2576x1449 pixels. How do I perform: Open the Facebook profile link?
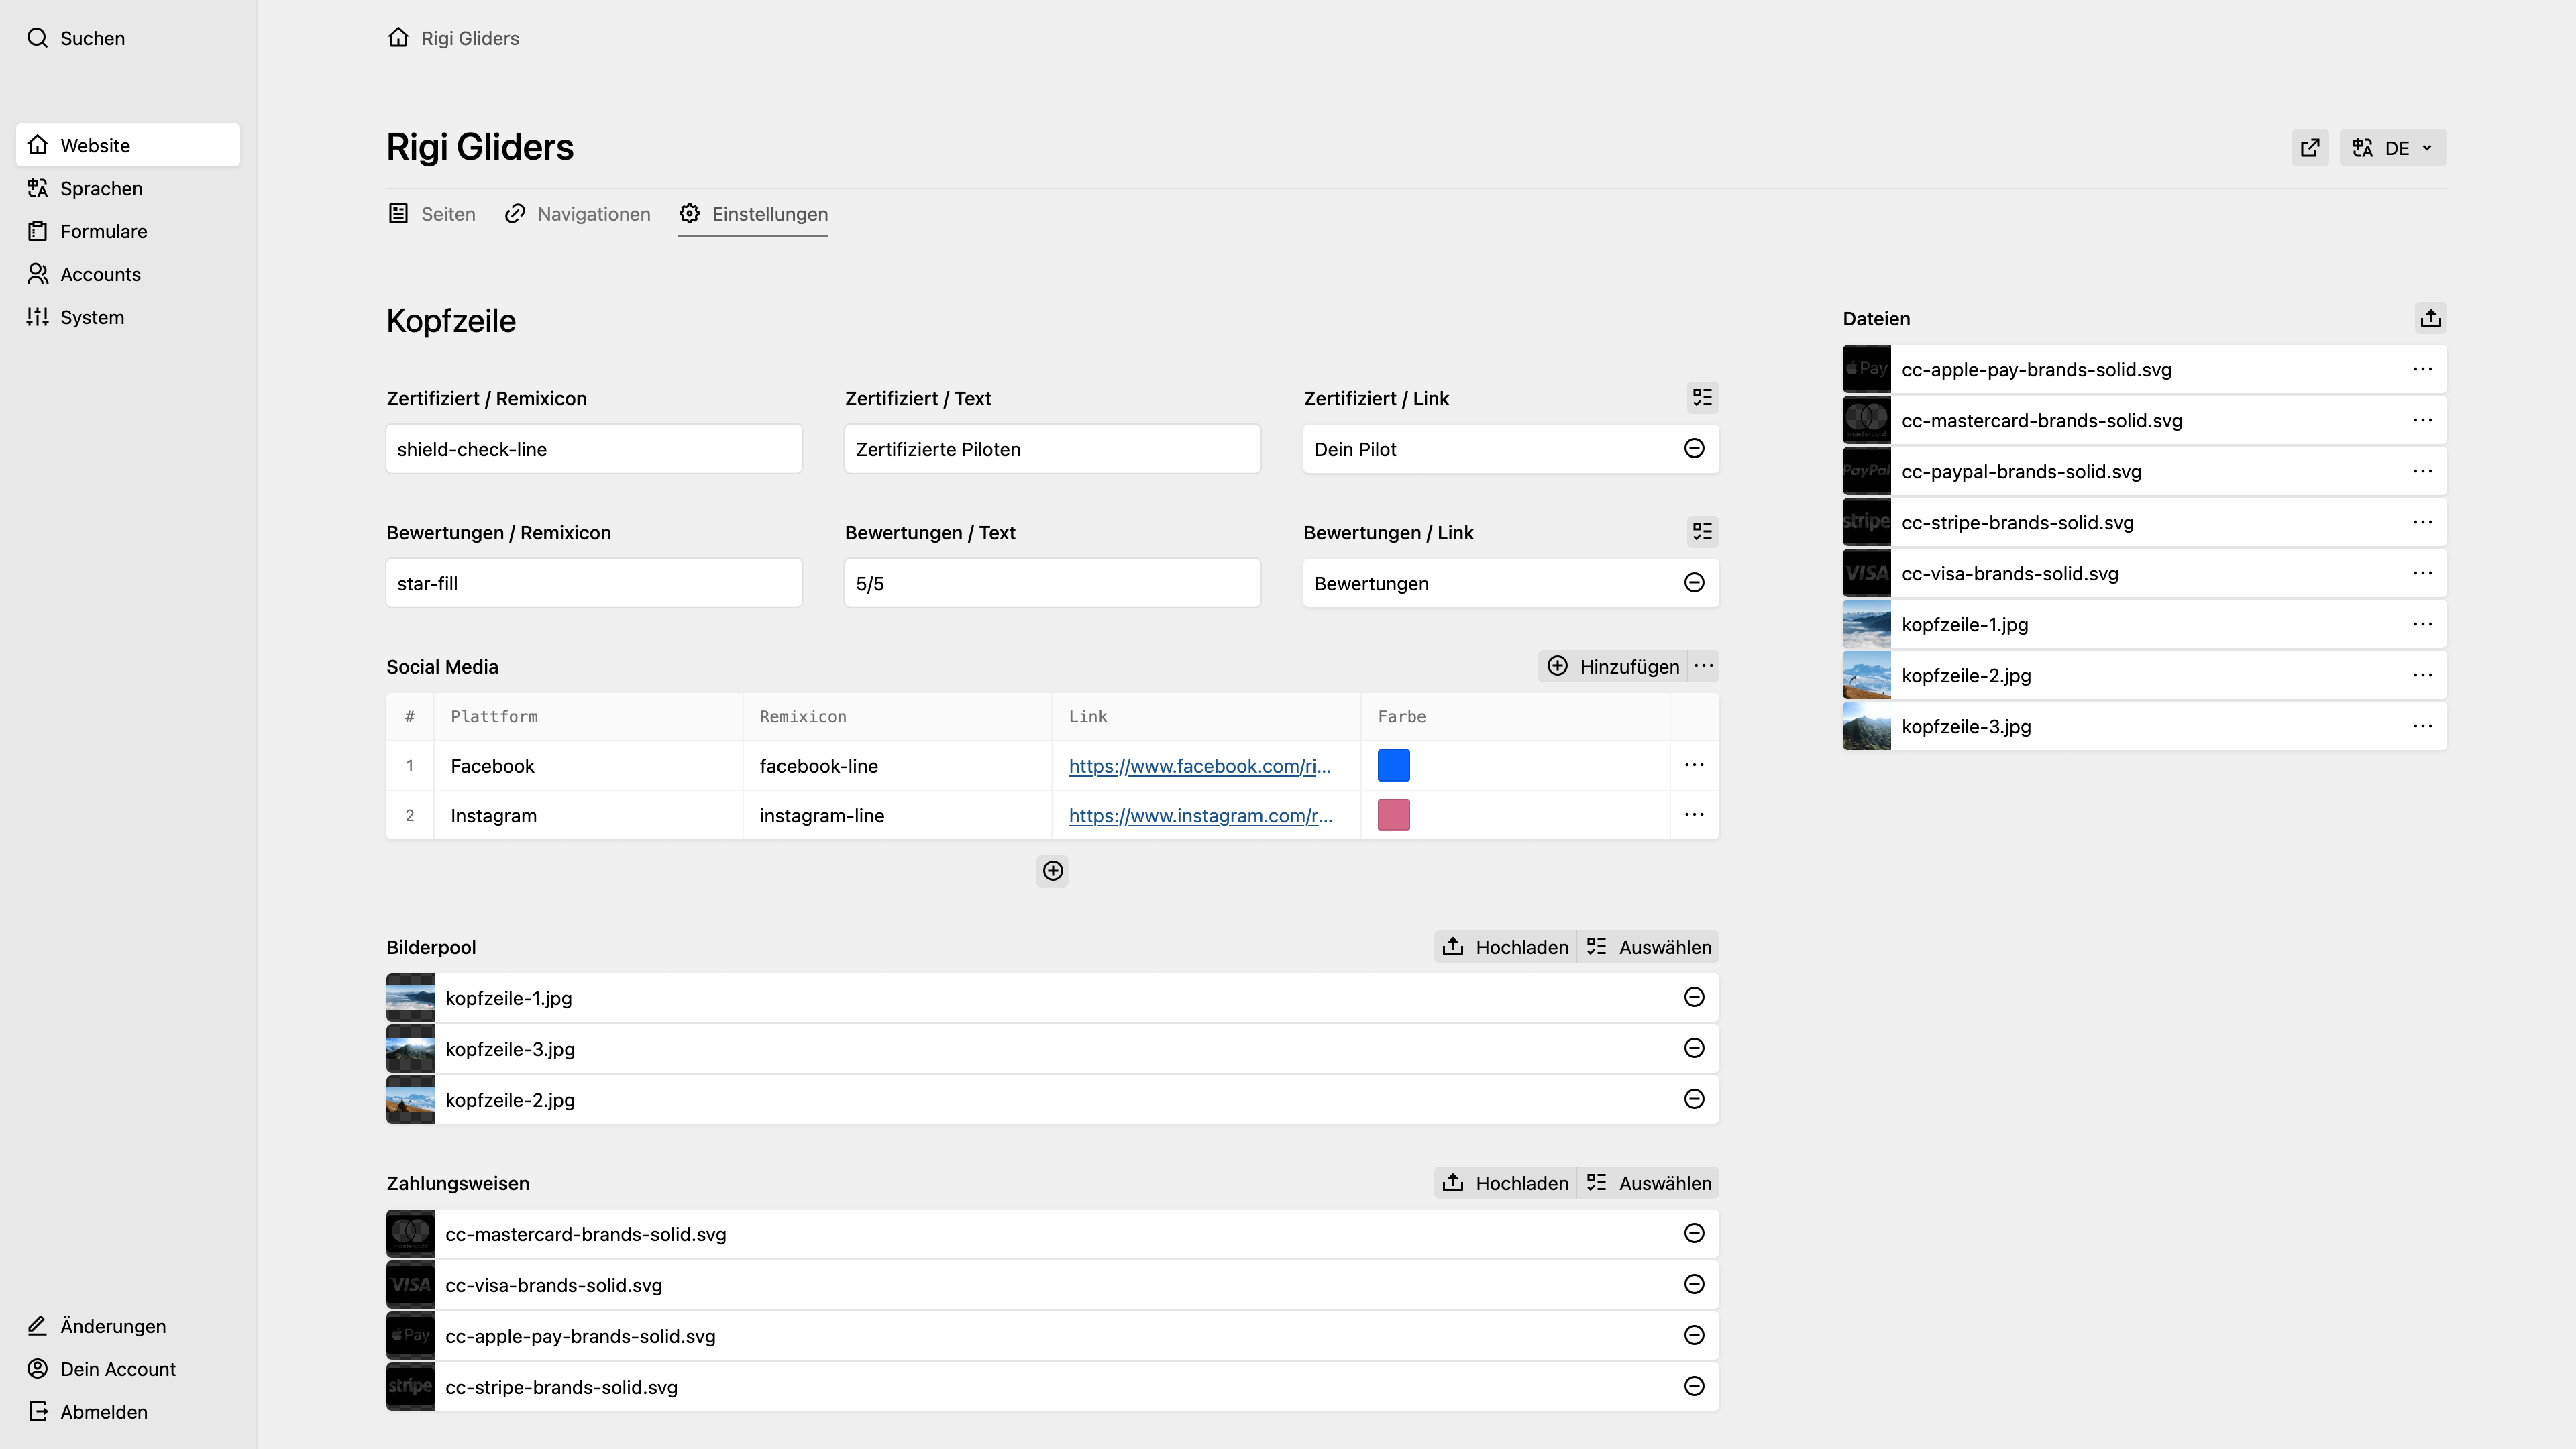click(1199, 766)
